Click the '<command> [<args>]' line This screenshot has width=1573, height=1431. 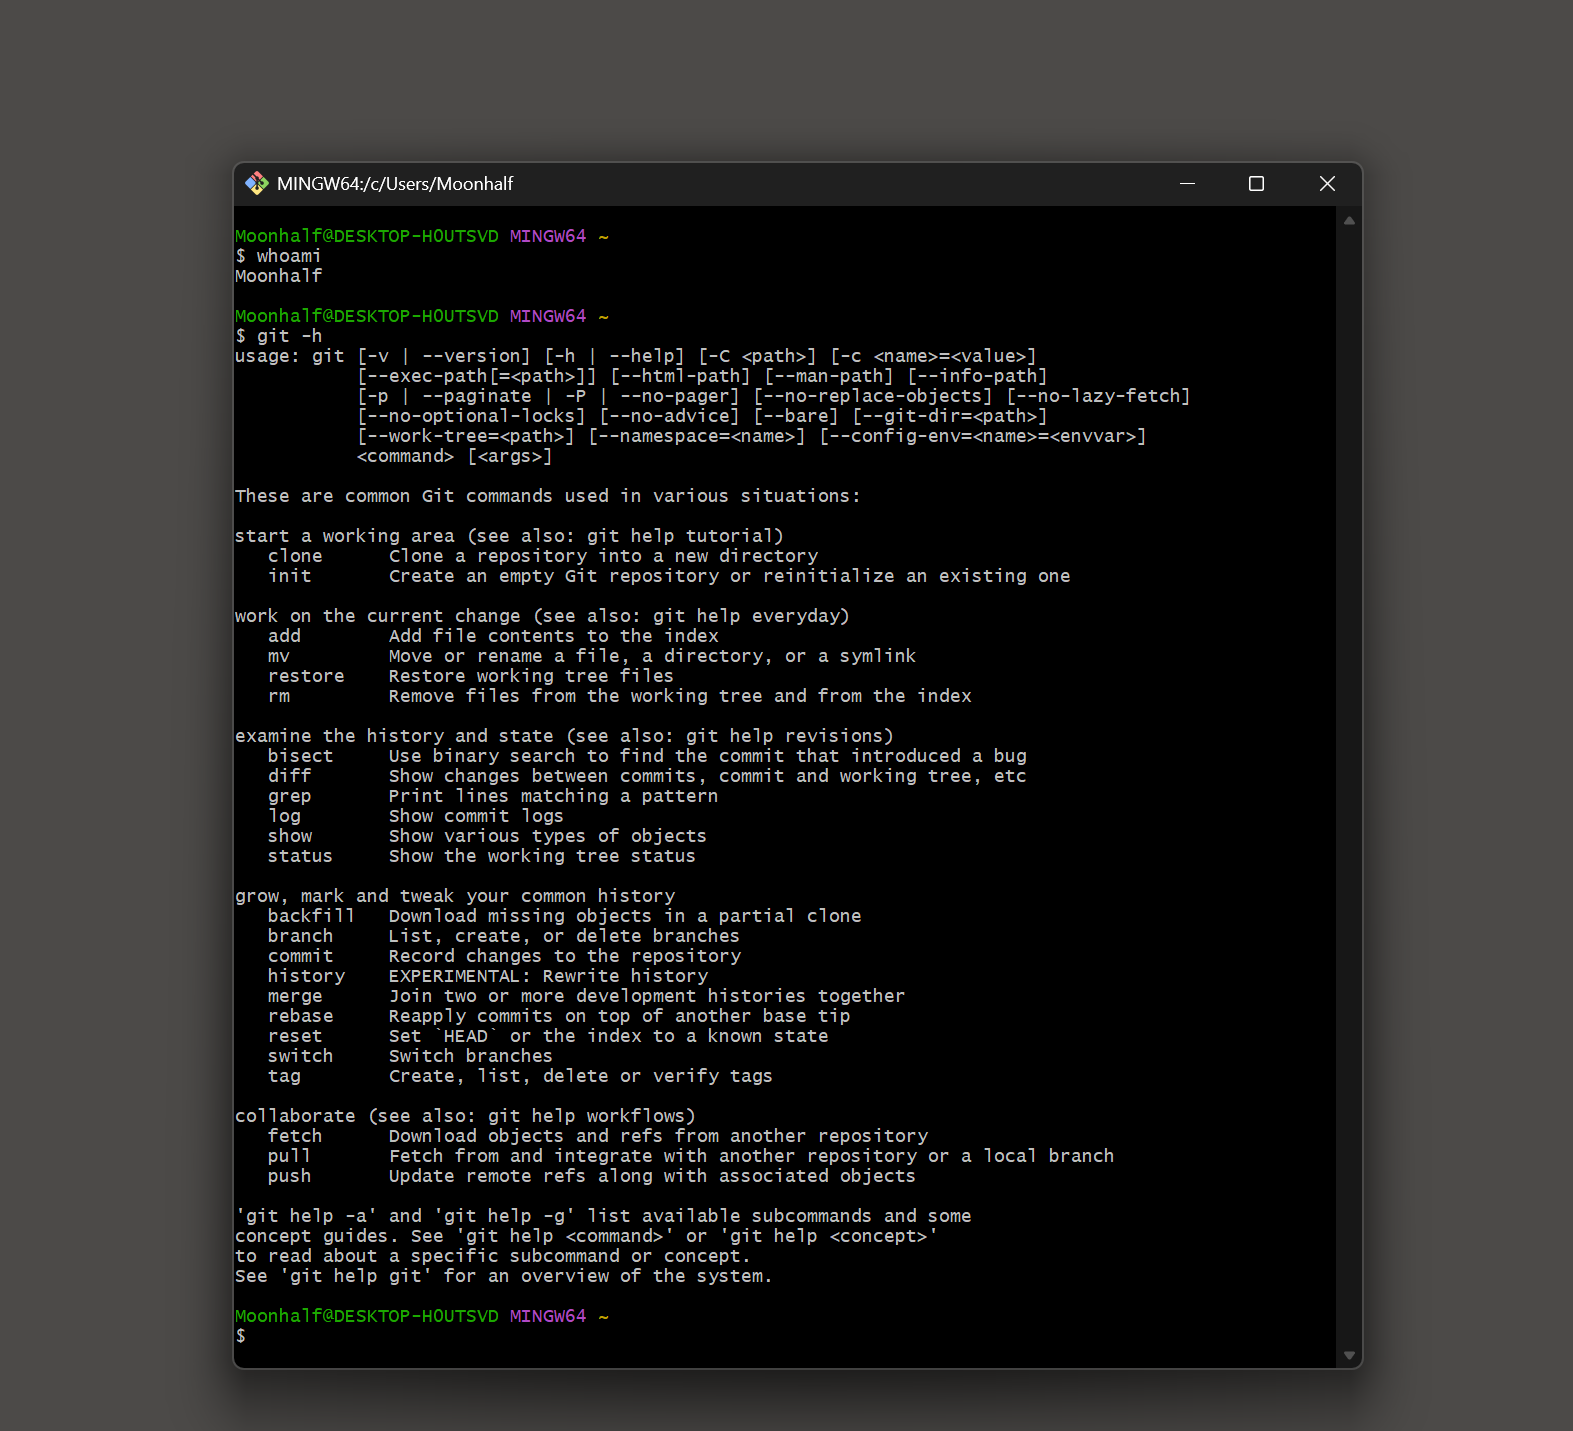point(455,456)
